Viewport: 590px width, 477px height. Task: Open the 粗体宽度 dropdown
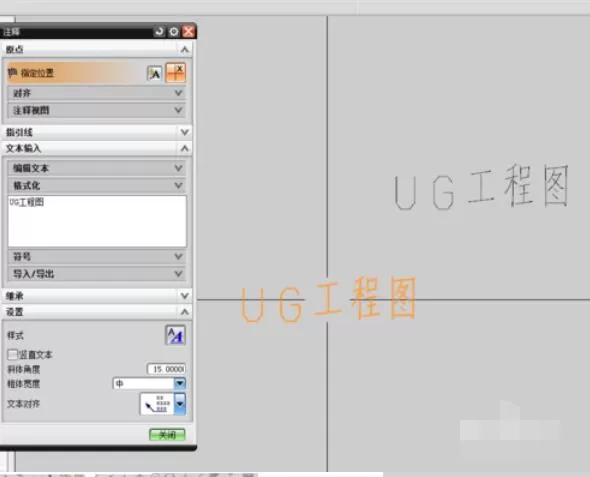(149, 384)
